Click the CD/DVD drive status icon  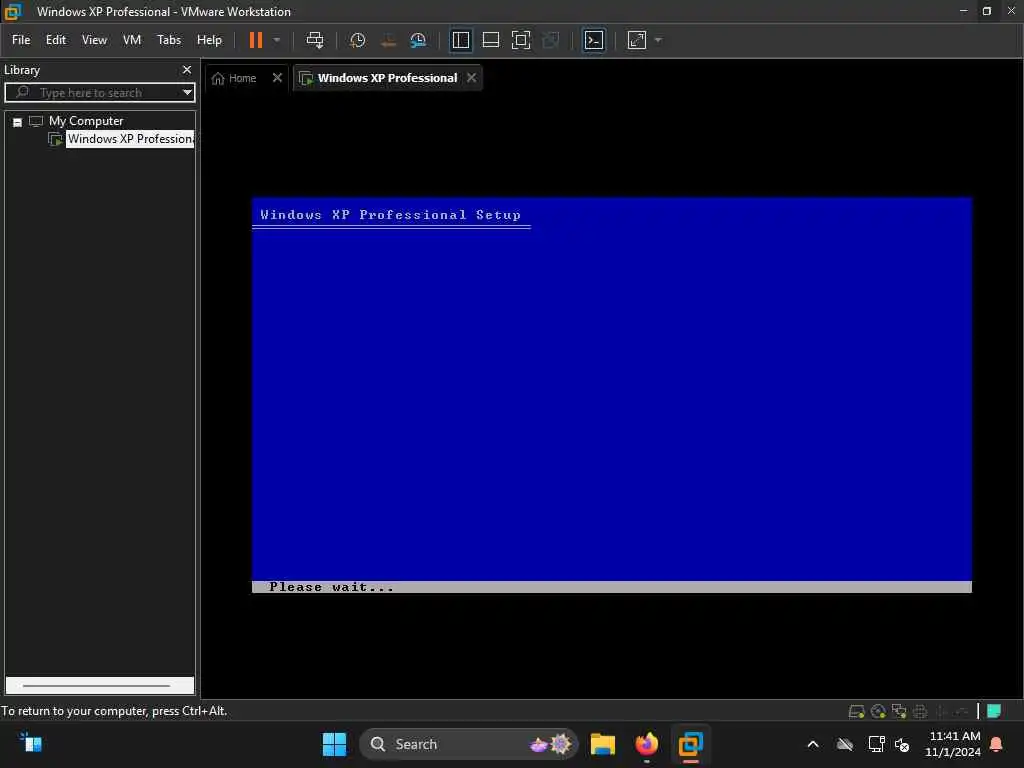pos(878,711)
